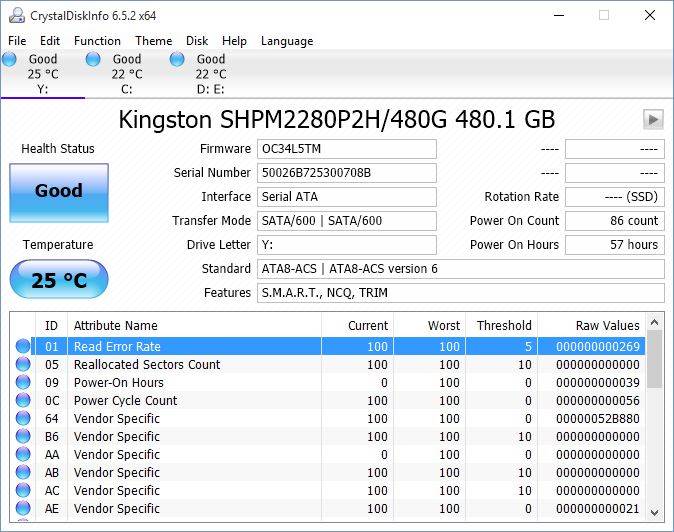Select the Reallocated Sectors Count row

point(328,364)
